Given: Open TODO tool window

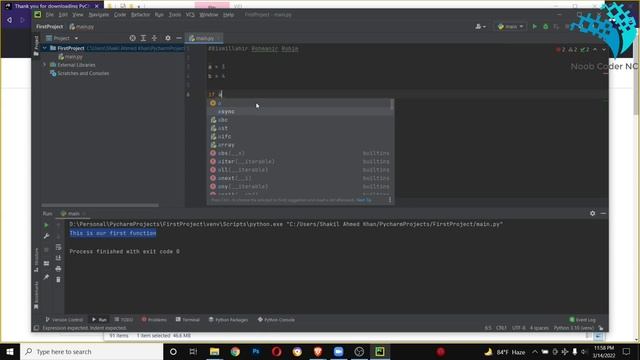Looking at the screenshot, I should click(124, 320).
